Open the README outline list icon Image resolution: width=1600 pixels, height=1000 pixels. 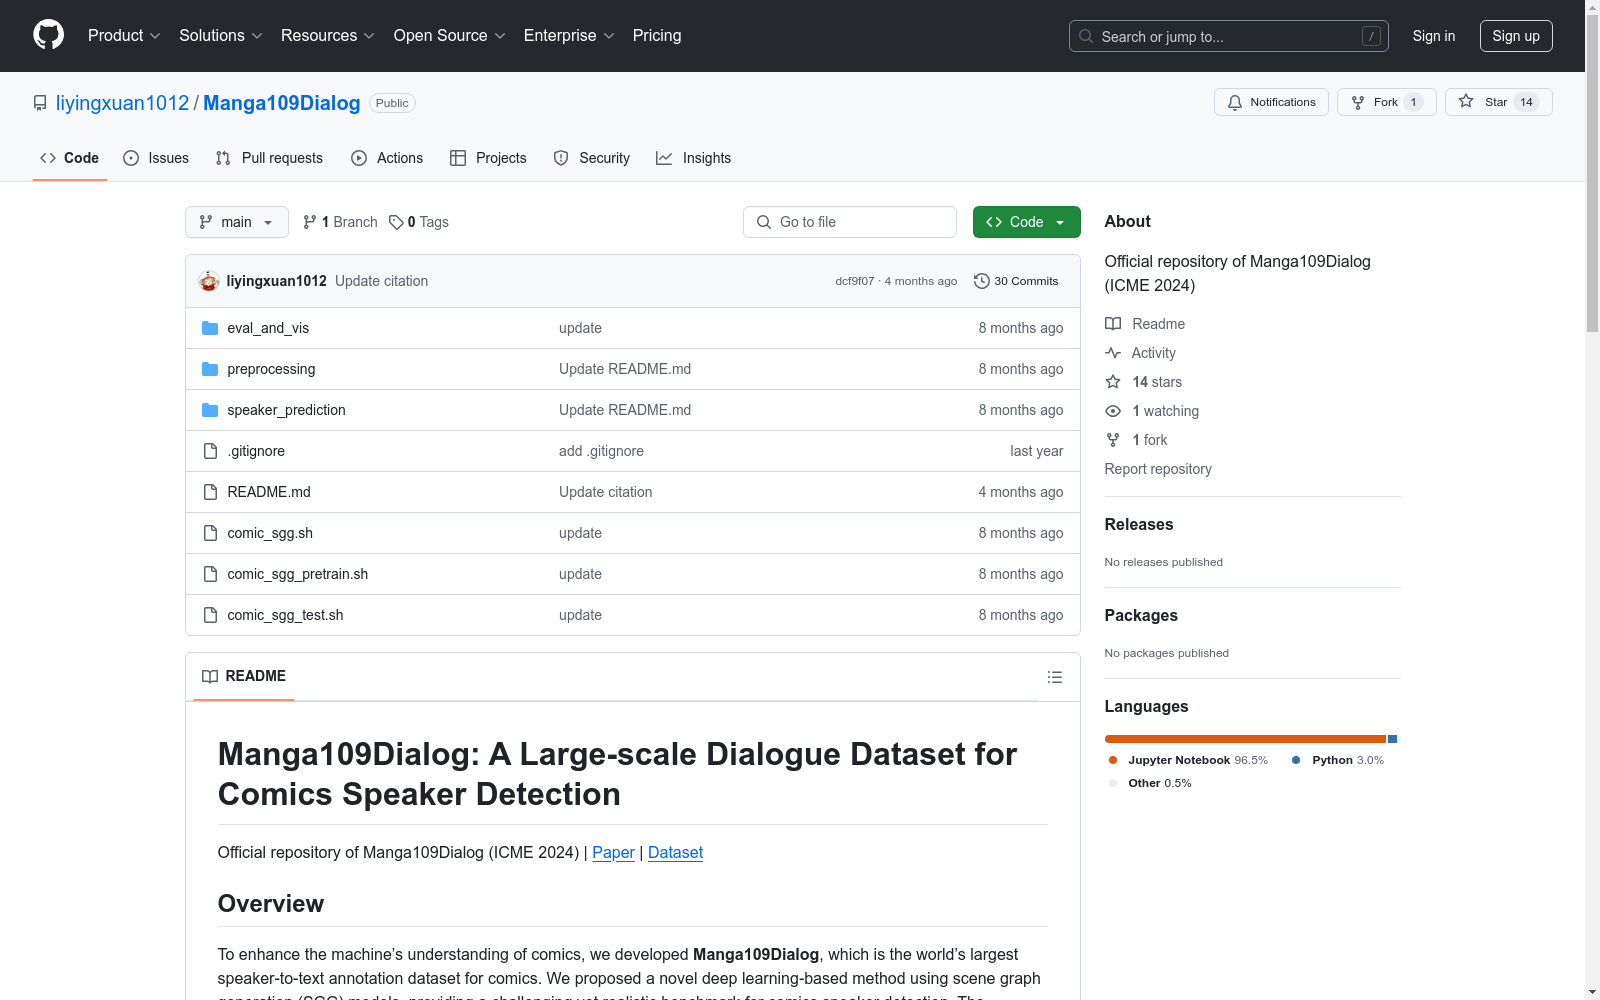[x=1055, y=677]
